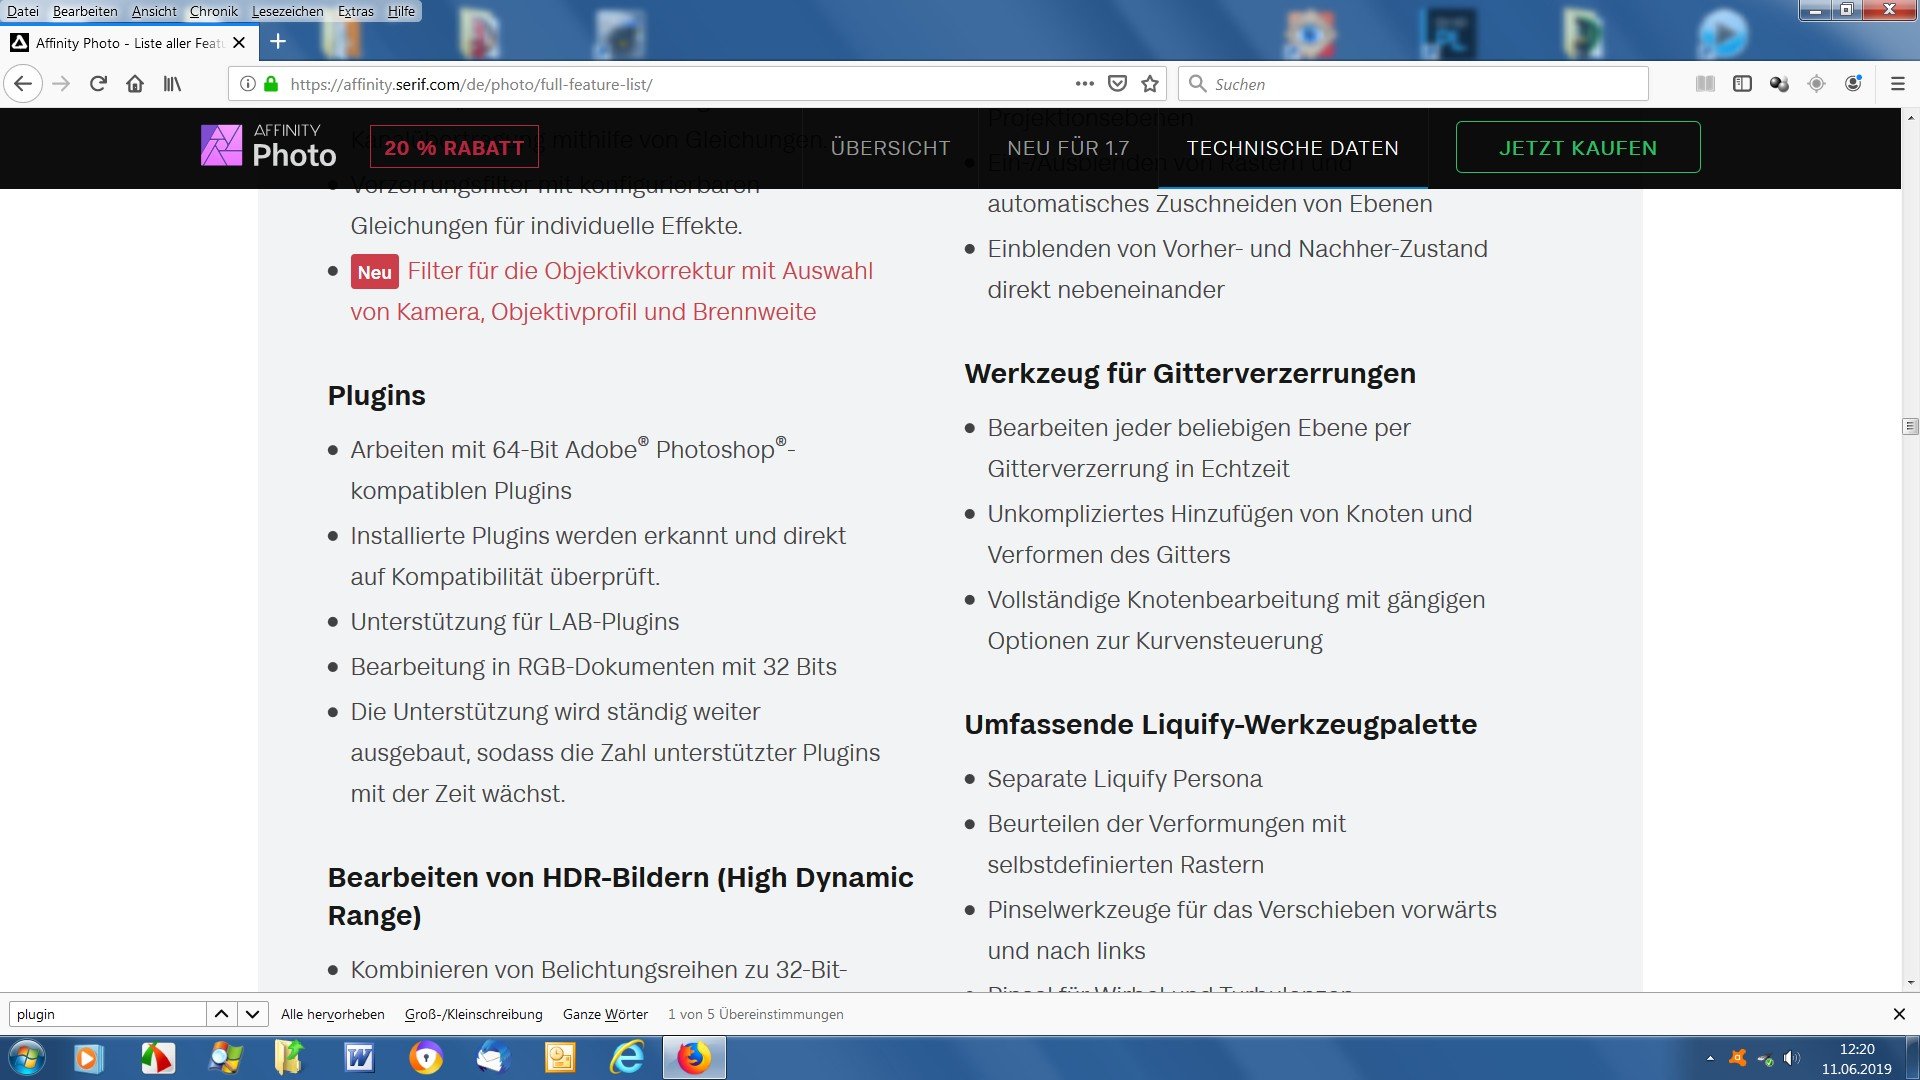Open the Firefox hamburger menu
Image resolution: width=1920 pixels, height=1080 pixels.
tap(1897, 84)
